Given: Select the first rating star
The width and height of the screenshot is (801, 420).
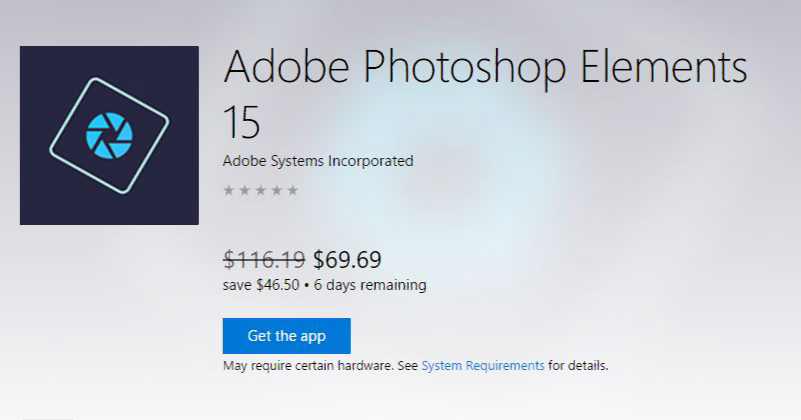Looking at the screenshot, I should coord(229,191).
